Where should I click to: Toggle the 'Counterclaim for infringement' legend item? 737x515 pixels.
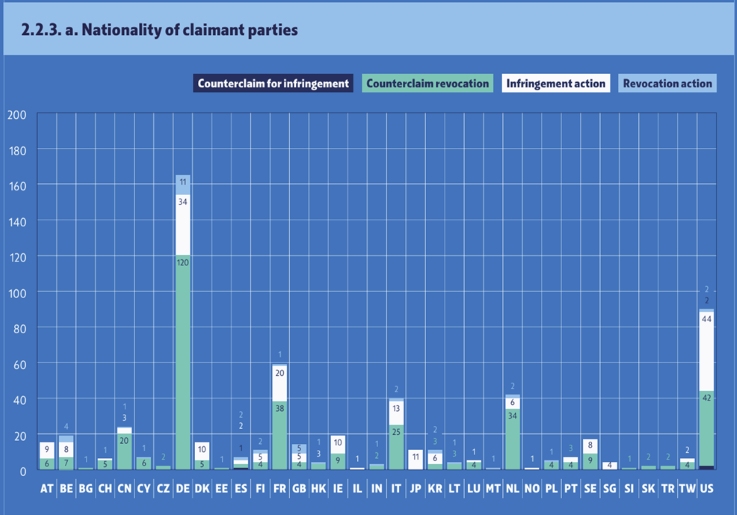click(273, 83)
